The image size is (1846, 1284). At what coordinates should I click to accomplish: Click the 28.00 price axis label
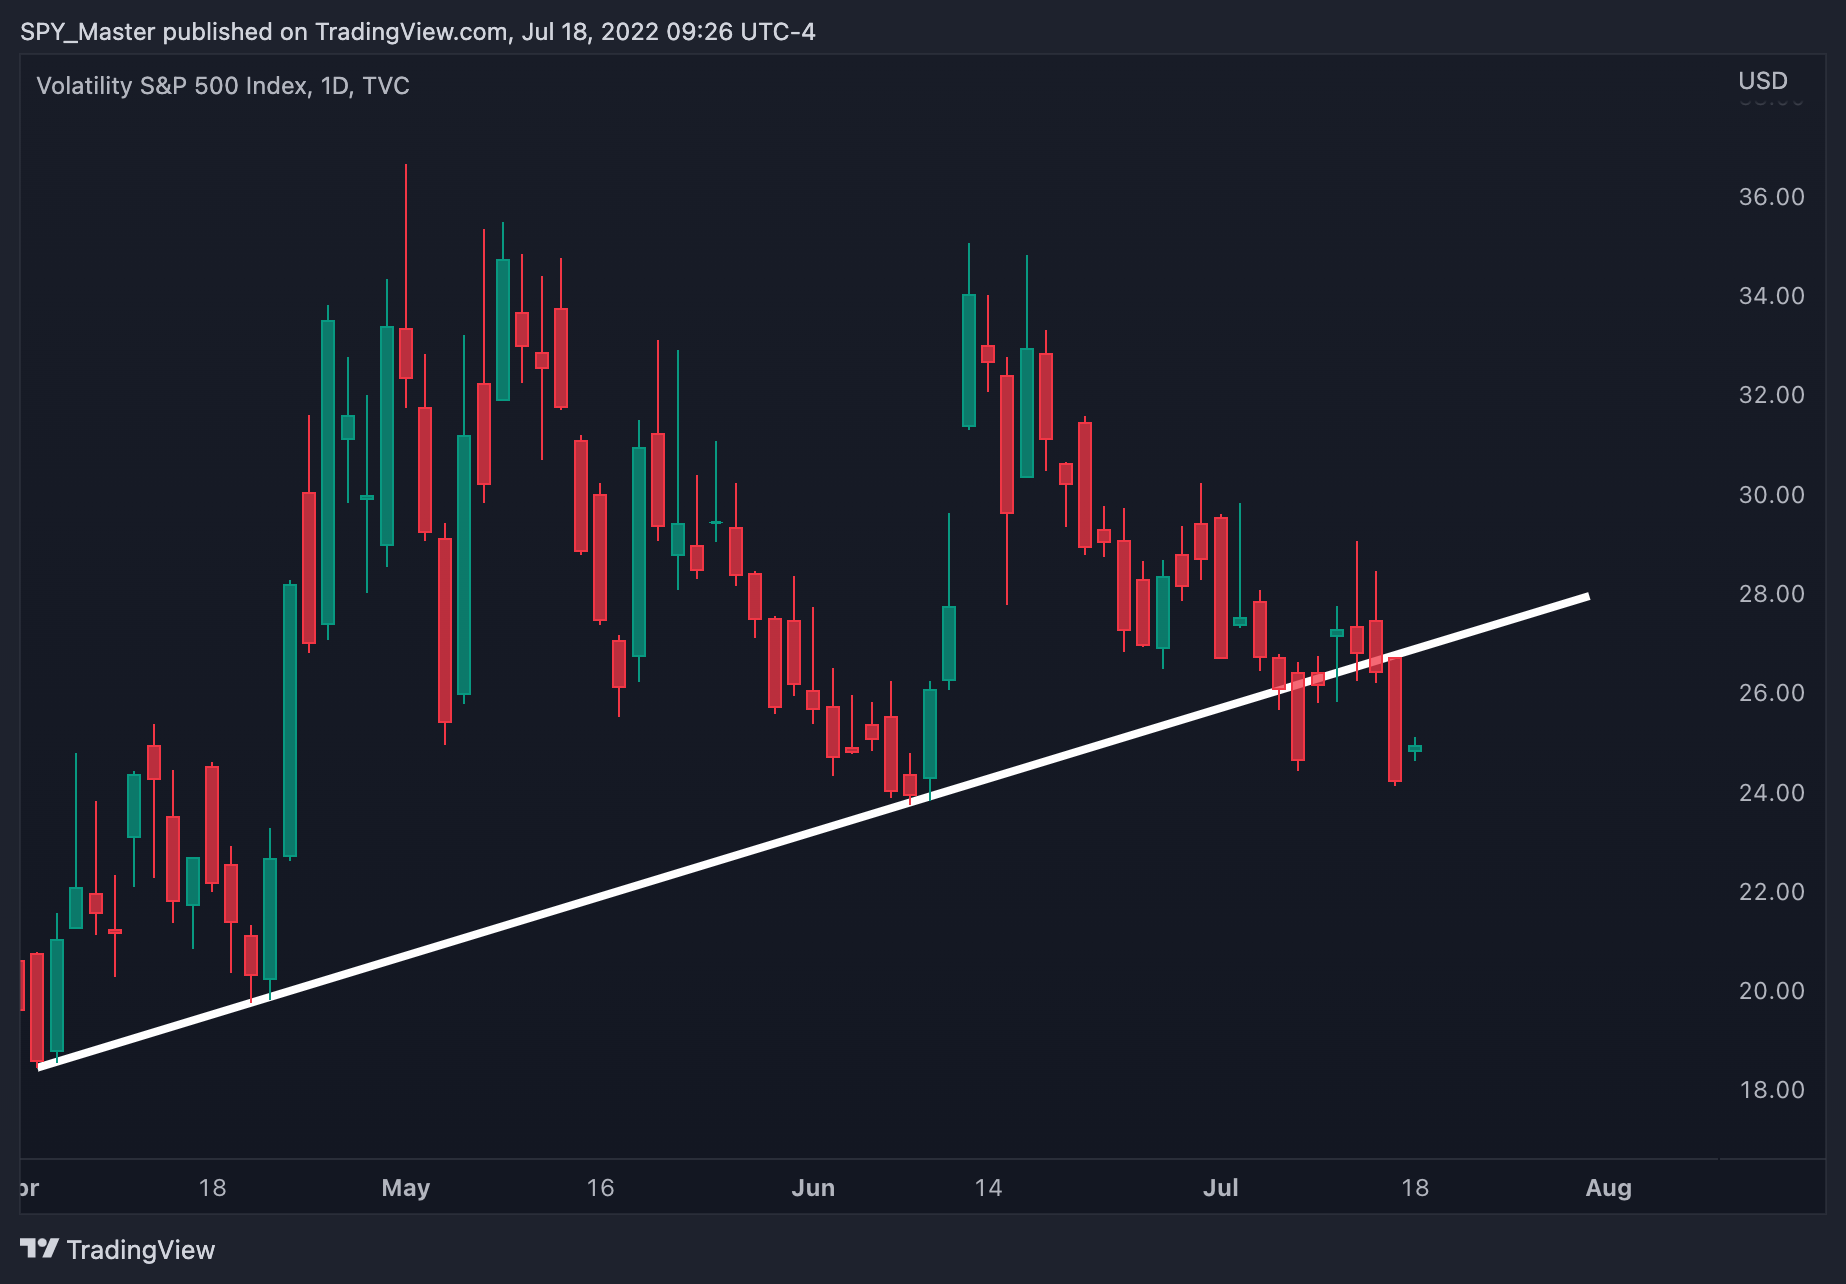click(x=1771, y=594)
